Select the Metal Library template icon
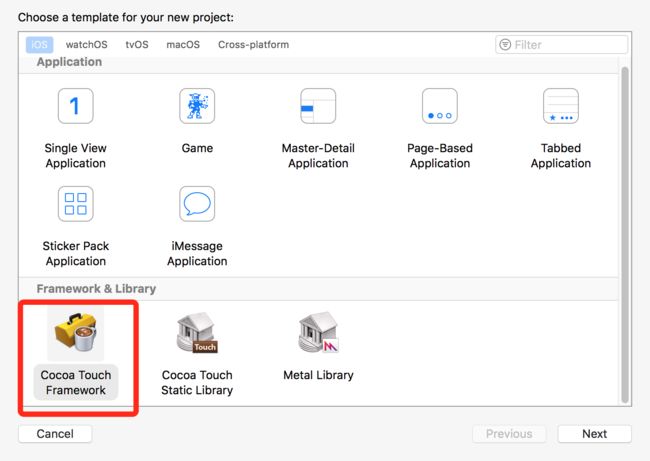This screenshot has height=461, width=650. pyautogui.click(x=318, y=333)
